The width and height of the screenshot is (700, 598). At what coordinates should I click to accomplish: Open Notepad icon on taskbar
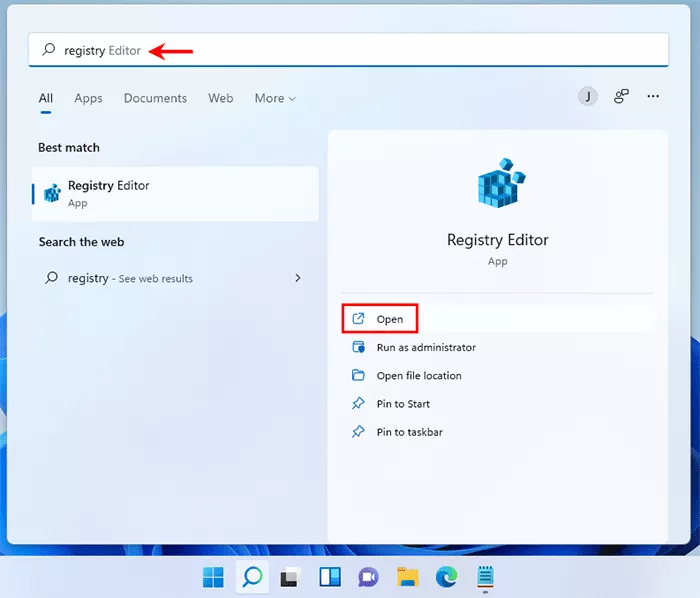pyautogui.click(x=485, y=577)
